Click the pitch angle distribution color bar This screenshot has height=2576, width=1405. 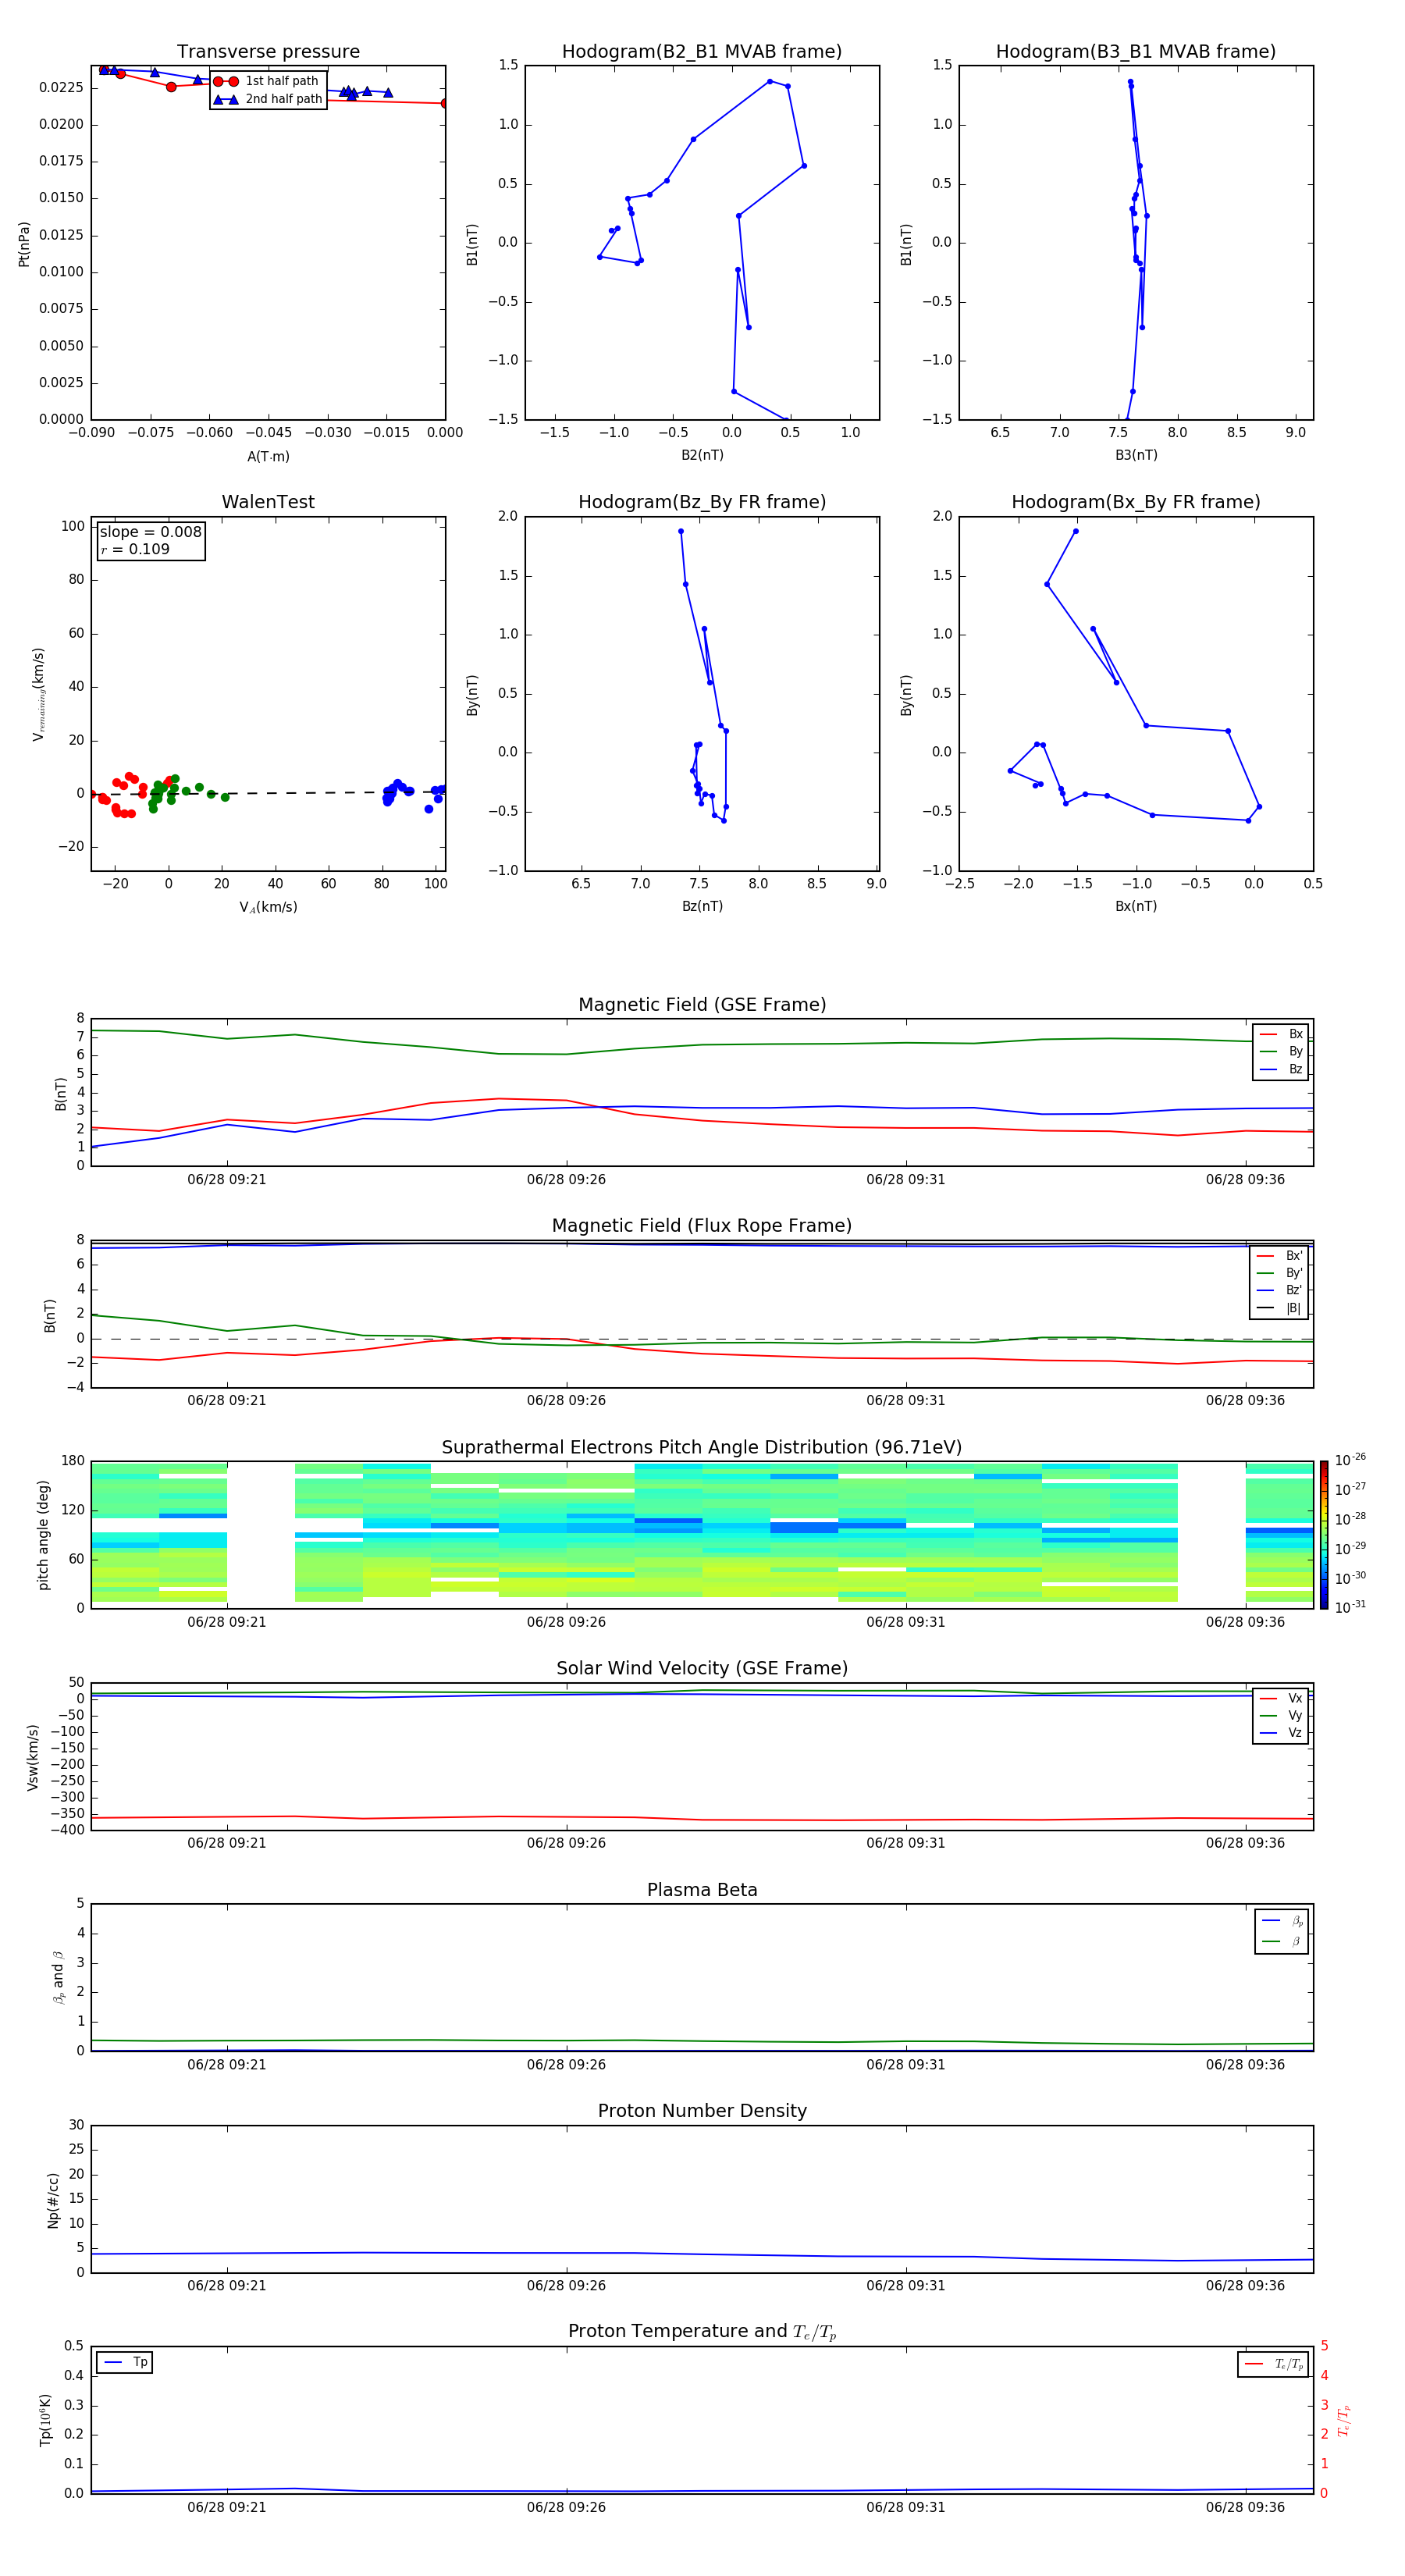pos(1324,1535)
